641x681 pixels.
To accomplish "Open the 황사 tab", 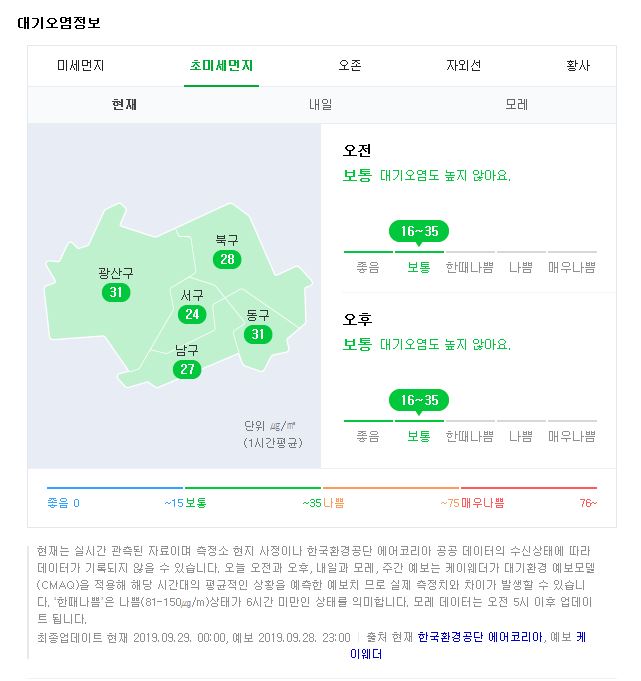I will 578,66.
